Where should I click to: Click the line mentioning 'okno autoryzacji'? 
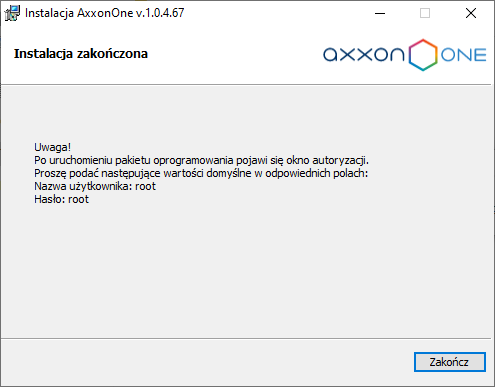pyautogui.click(x=201, y=160)
